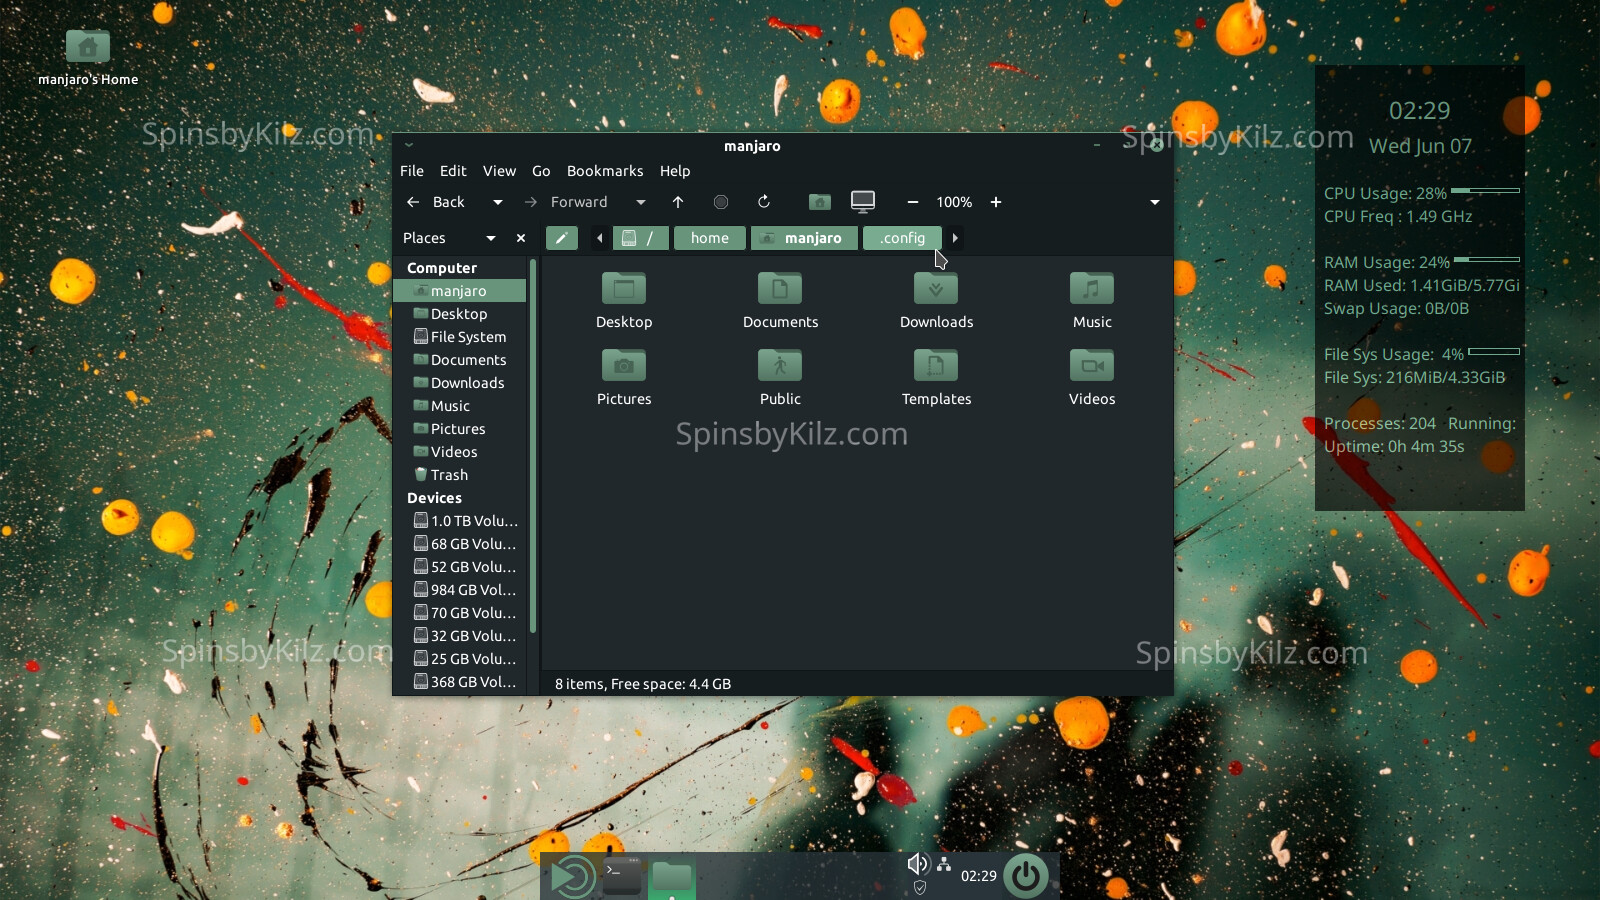This screenshot has height=900, width=1600.
Task: Toggle path text entry with pencil button
Action: tap(562, 238)
